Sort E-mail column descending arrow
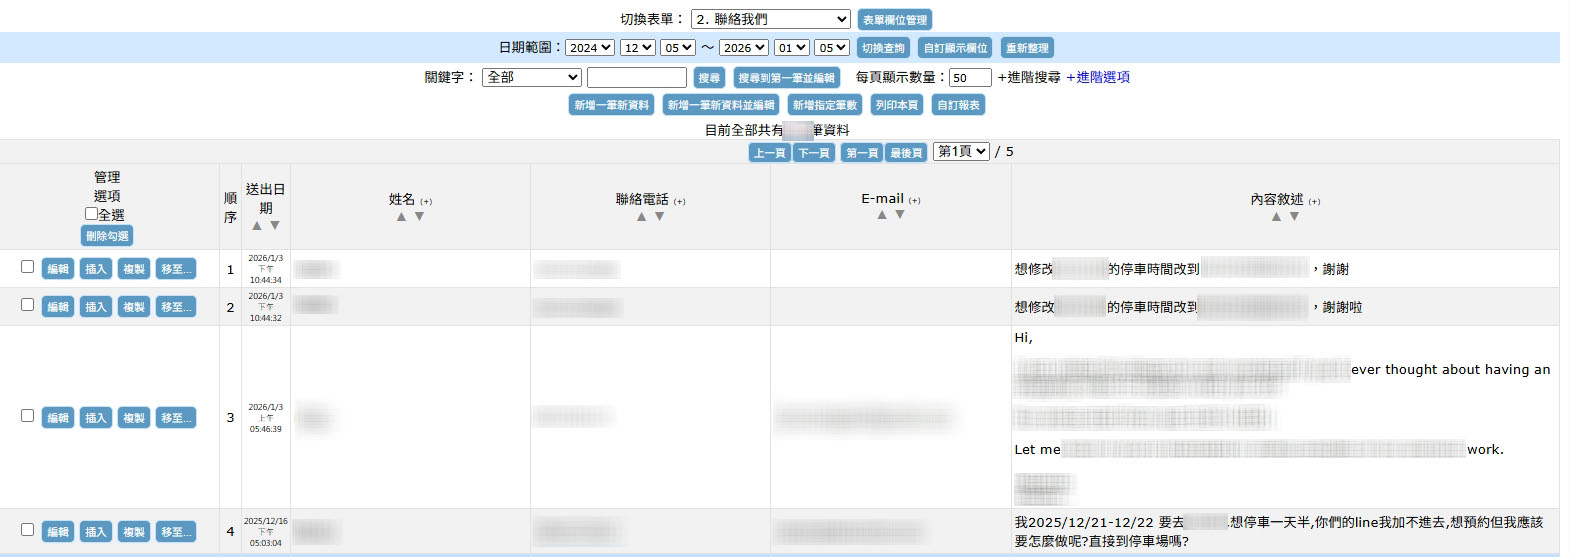This screenshot has width=1569, height=557. pos(900,215)
